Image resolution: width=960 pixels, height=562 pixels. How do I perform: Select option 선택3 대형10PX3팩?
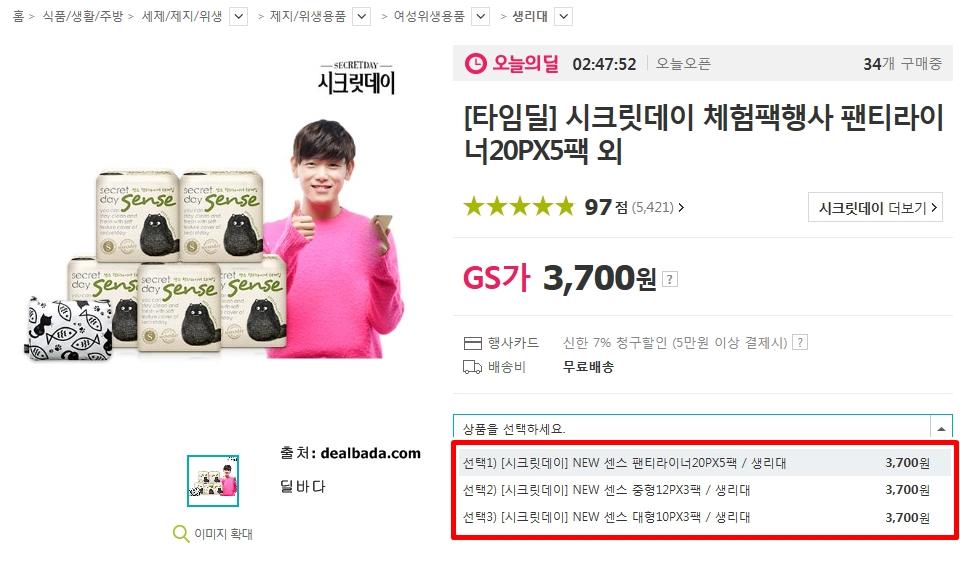(x=704, y=517)
